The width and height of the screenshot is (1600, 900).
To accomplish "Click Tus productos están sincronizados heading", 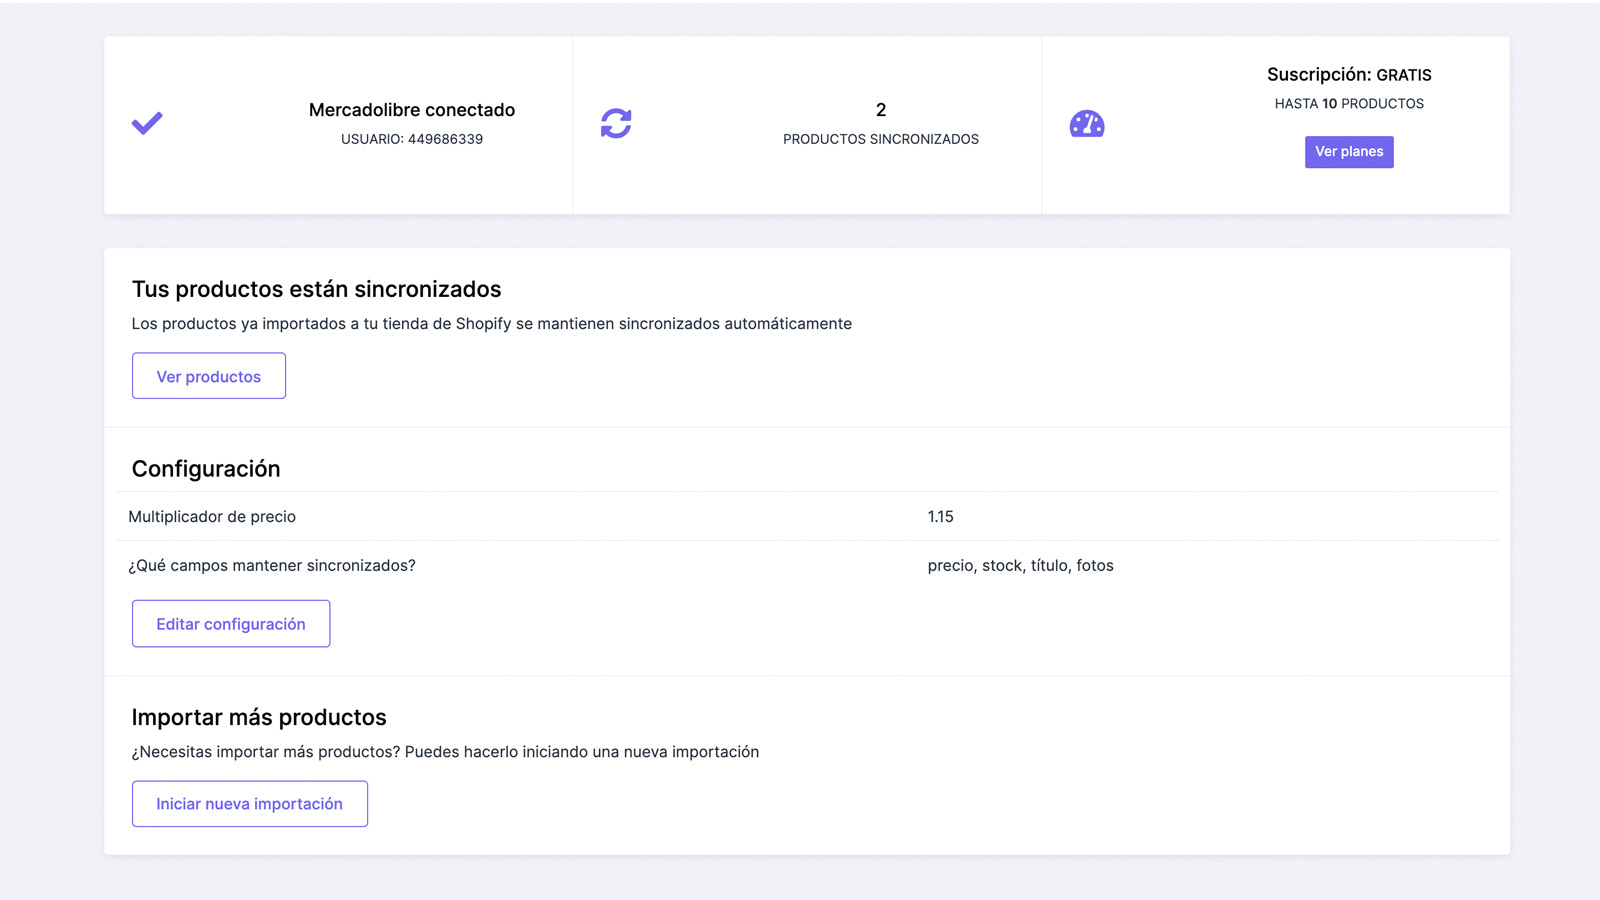I will click(317, 289).
